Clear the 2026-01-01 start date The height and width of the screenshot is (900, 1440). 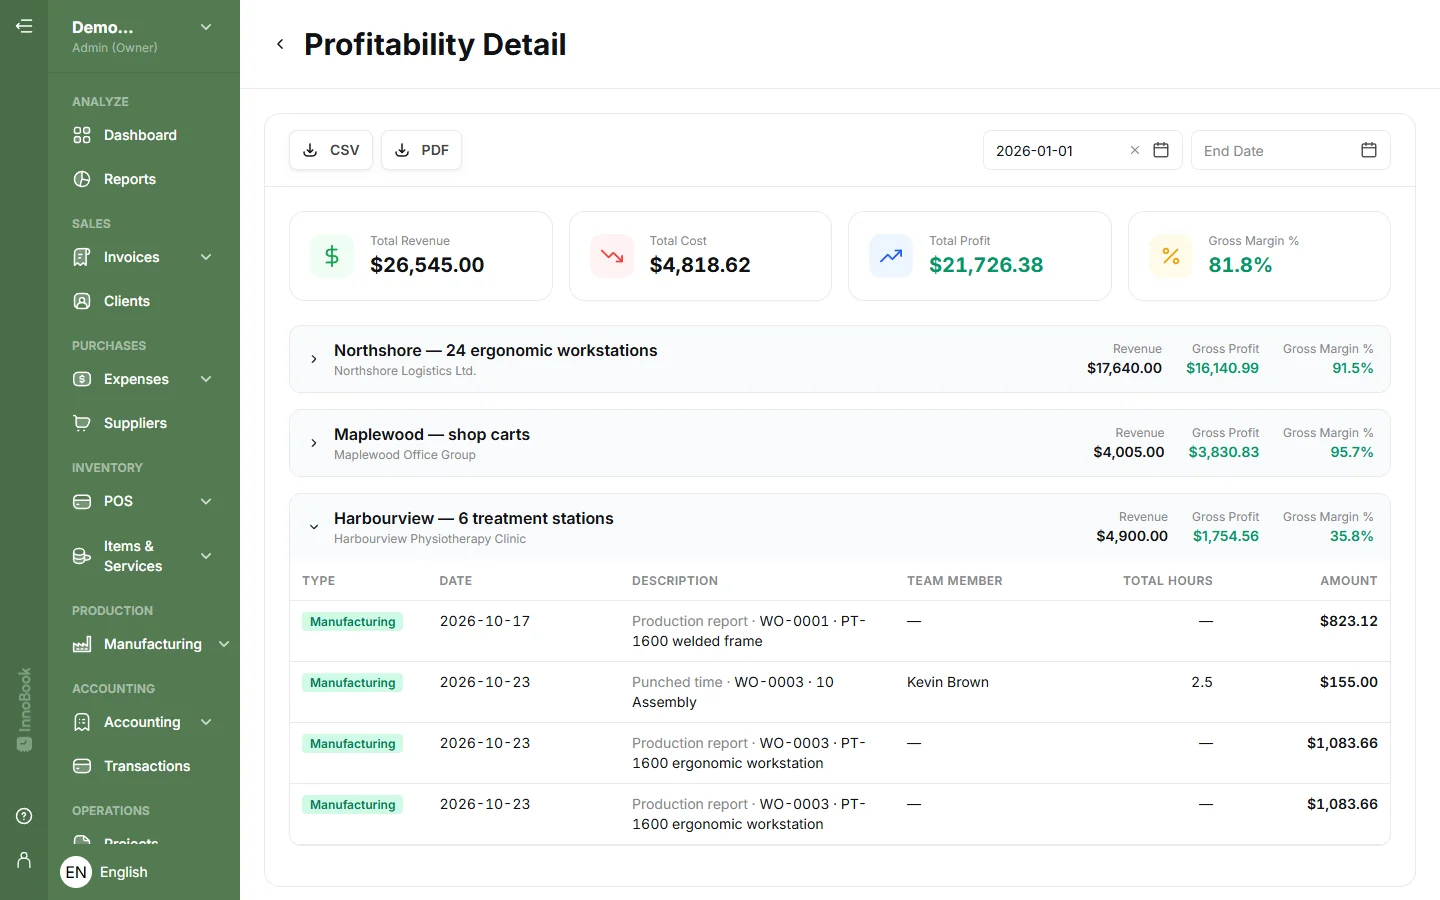tap(1135, 150)
